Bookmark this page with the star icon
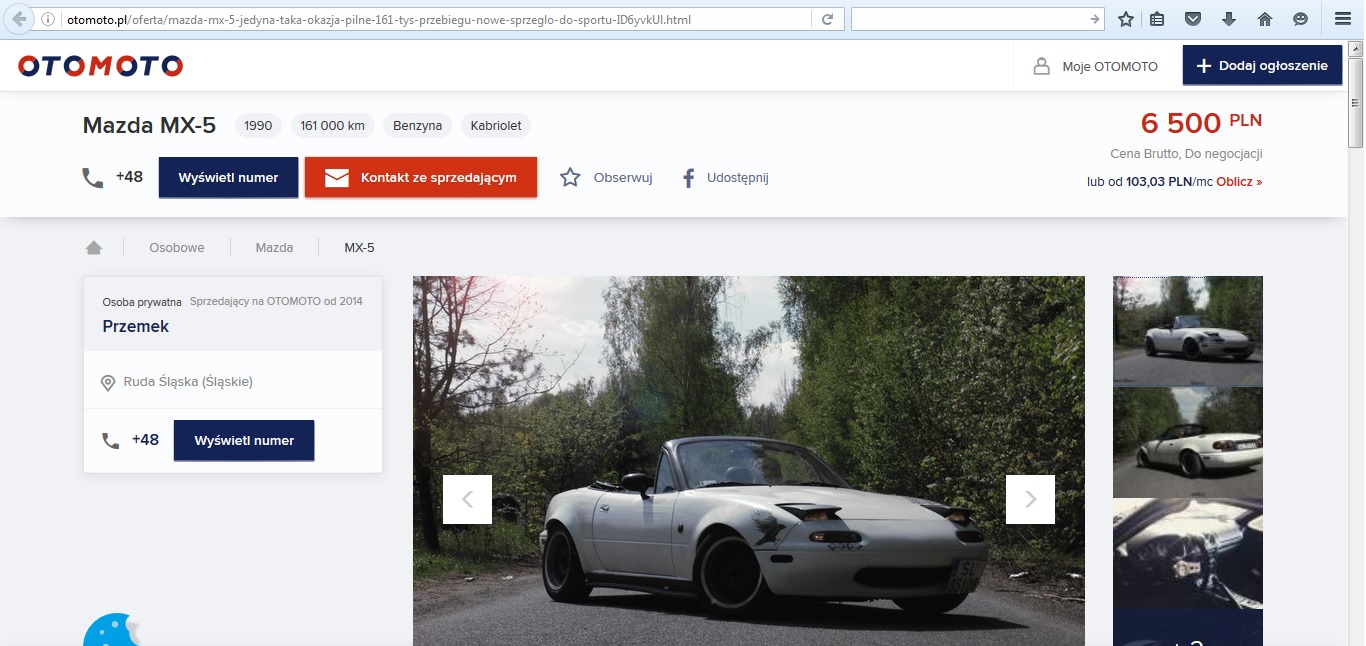1366x646 pixels. (1126, 19)
